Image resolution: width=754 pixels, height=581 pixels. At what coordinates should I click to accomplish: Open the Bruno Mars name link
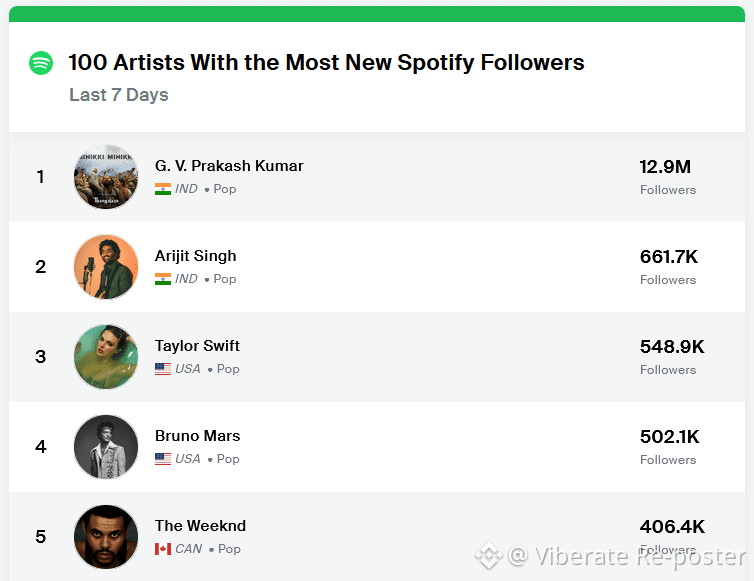point(197,436)
